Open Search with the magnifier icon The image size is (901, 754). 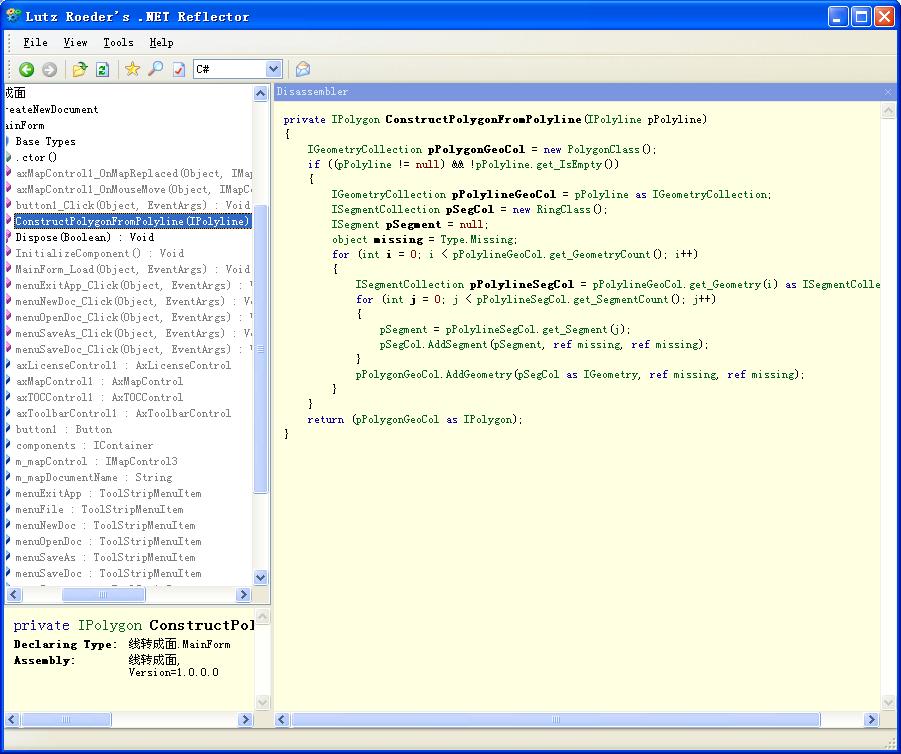155,70
